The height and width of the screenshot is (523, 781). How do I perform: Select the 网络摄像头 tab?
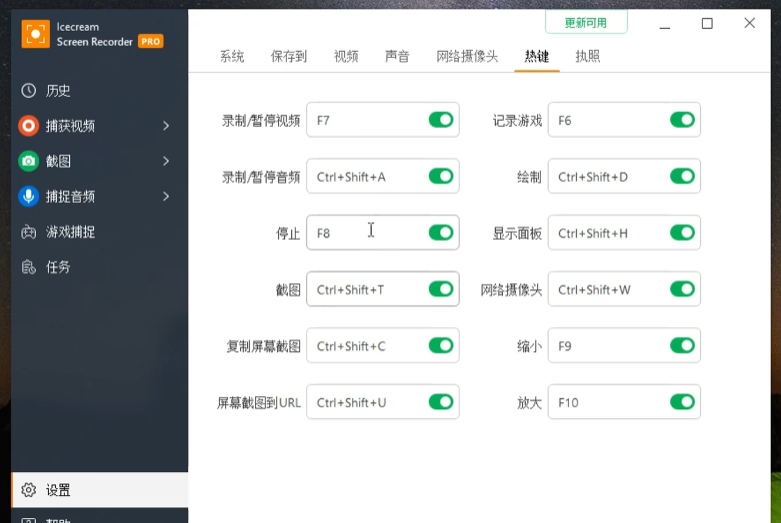pyautogui.click(x=467, y=56)
